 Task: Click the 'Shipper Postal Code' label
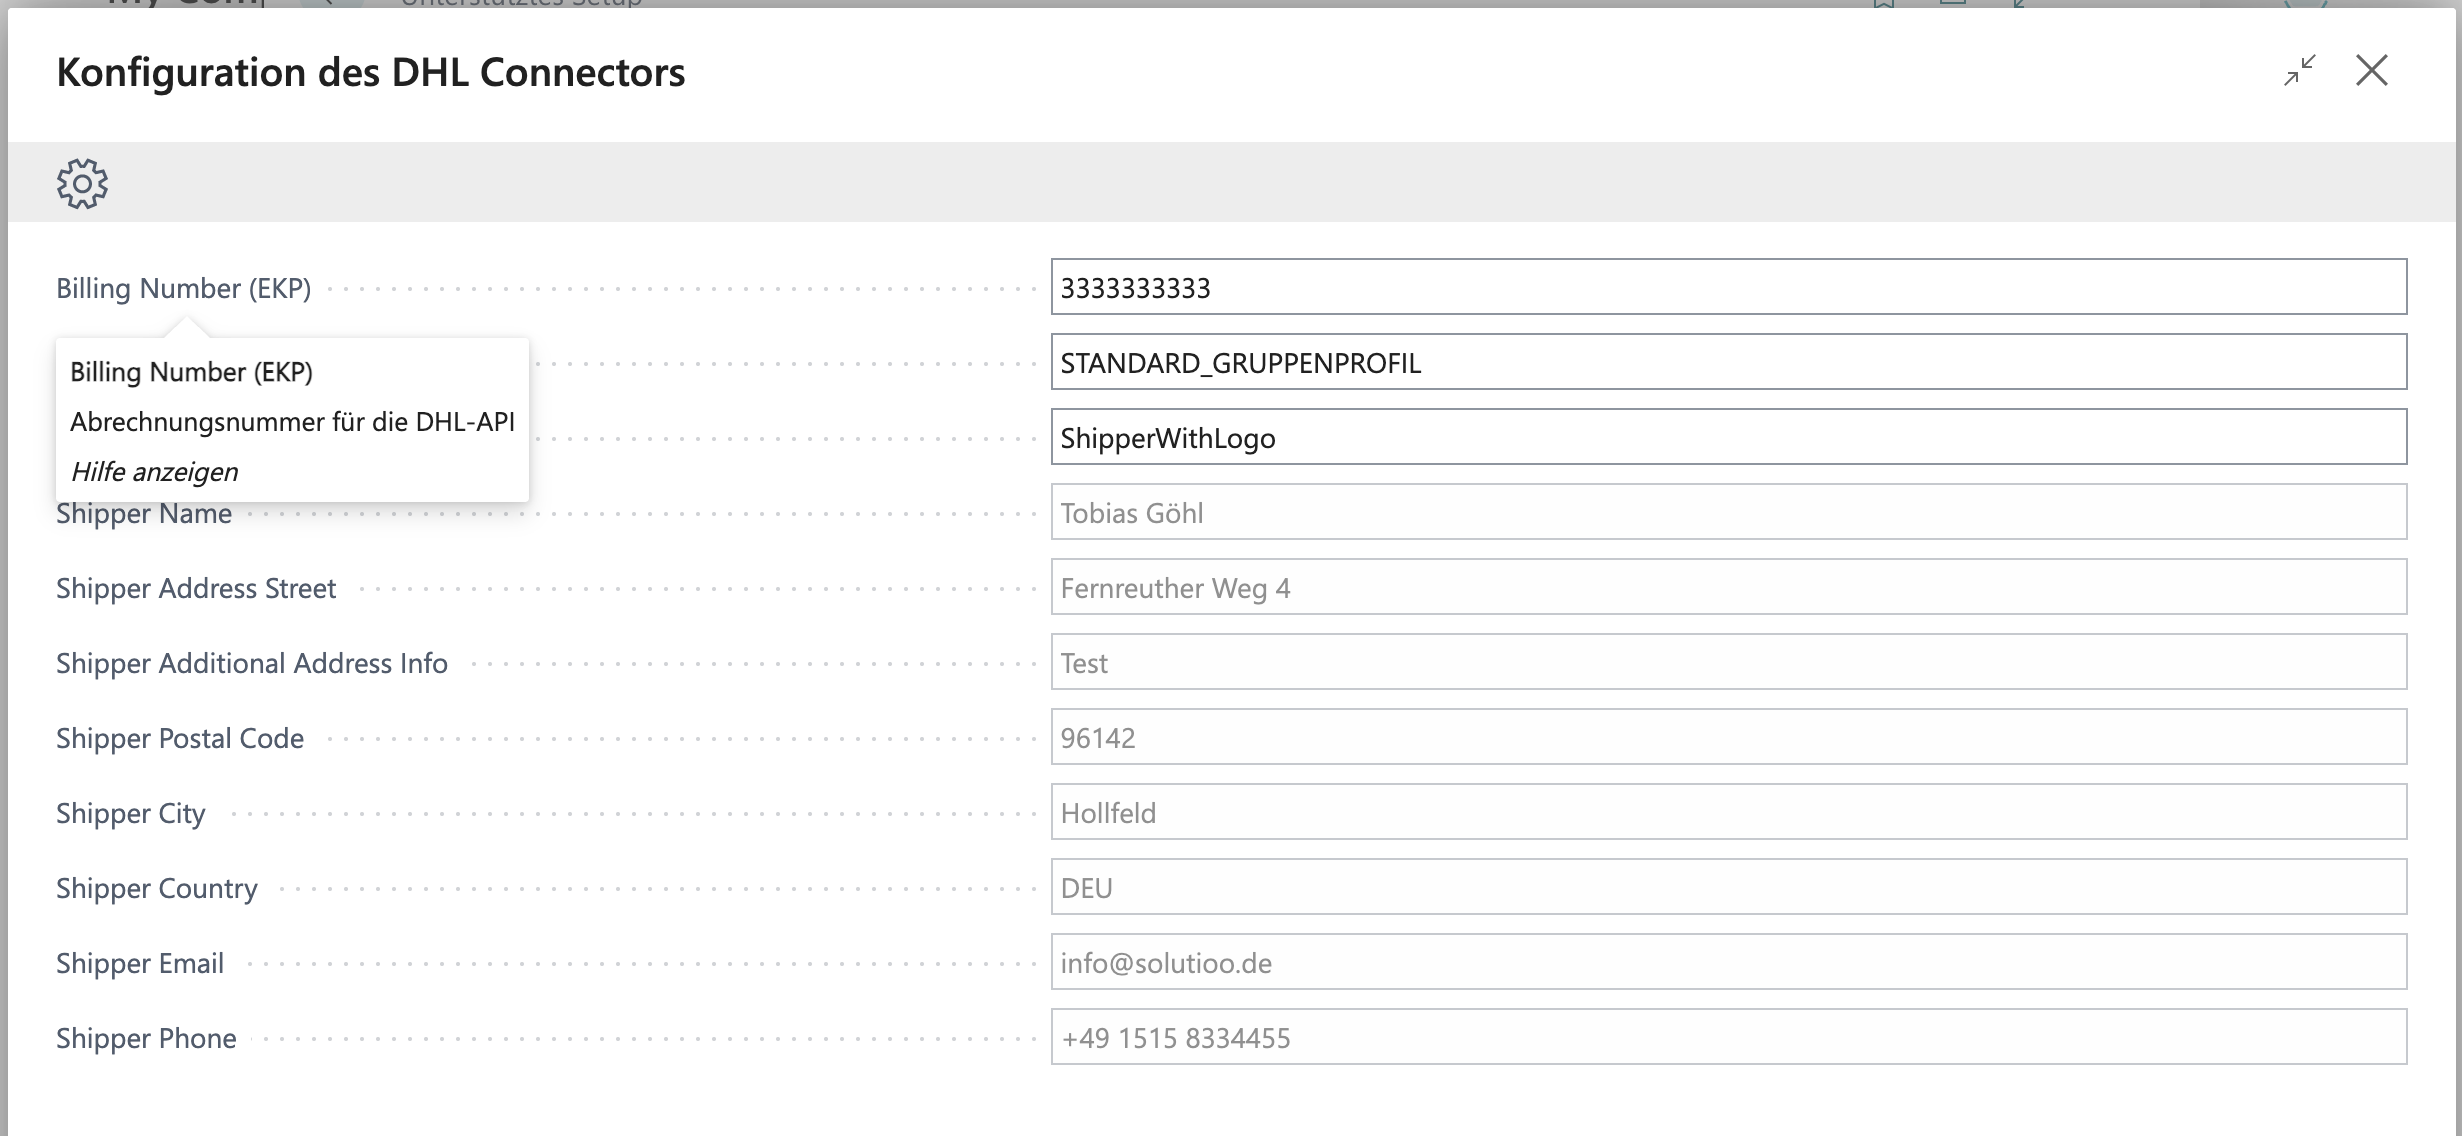[180, 738]
